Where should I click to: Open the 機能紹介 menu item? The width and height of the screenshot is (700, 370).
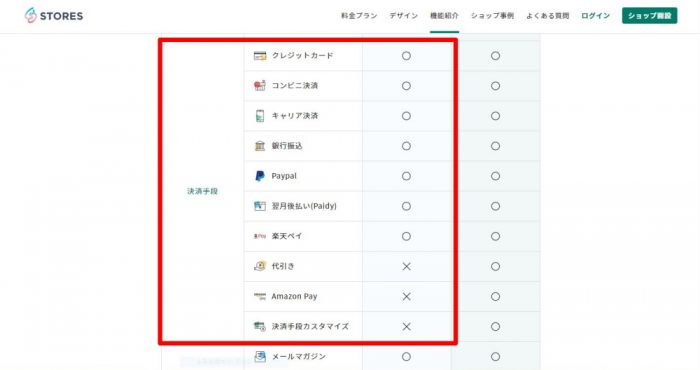[x=444, y=16]
